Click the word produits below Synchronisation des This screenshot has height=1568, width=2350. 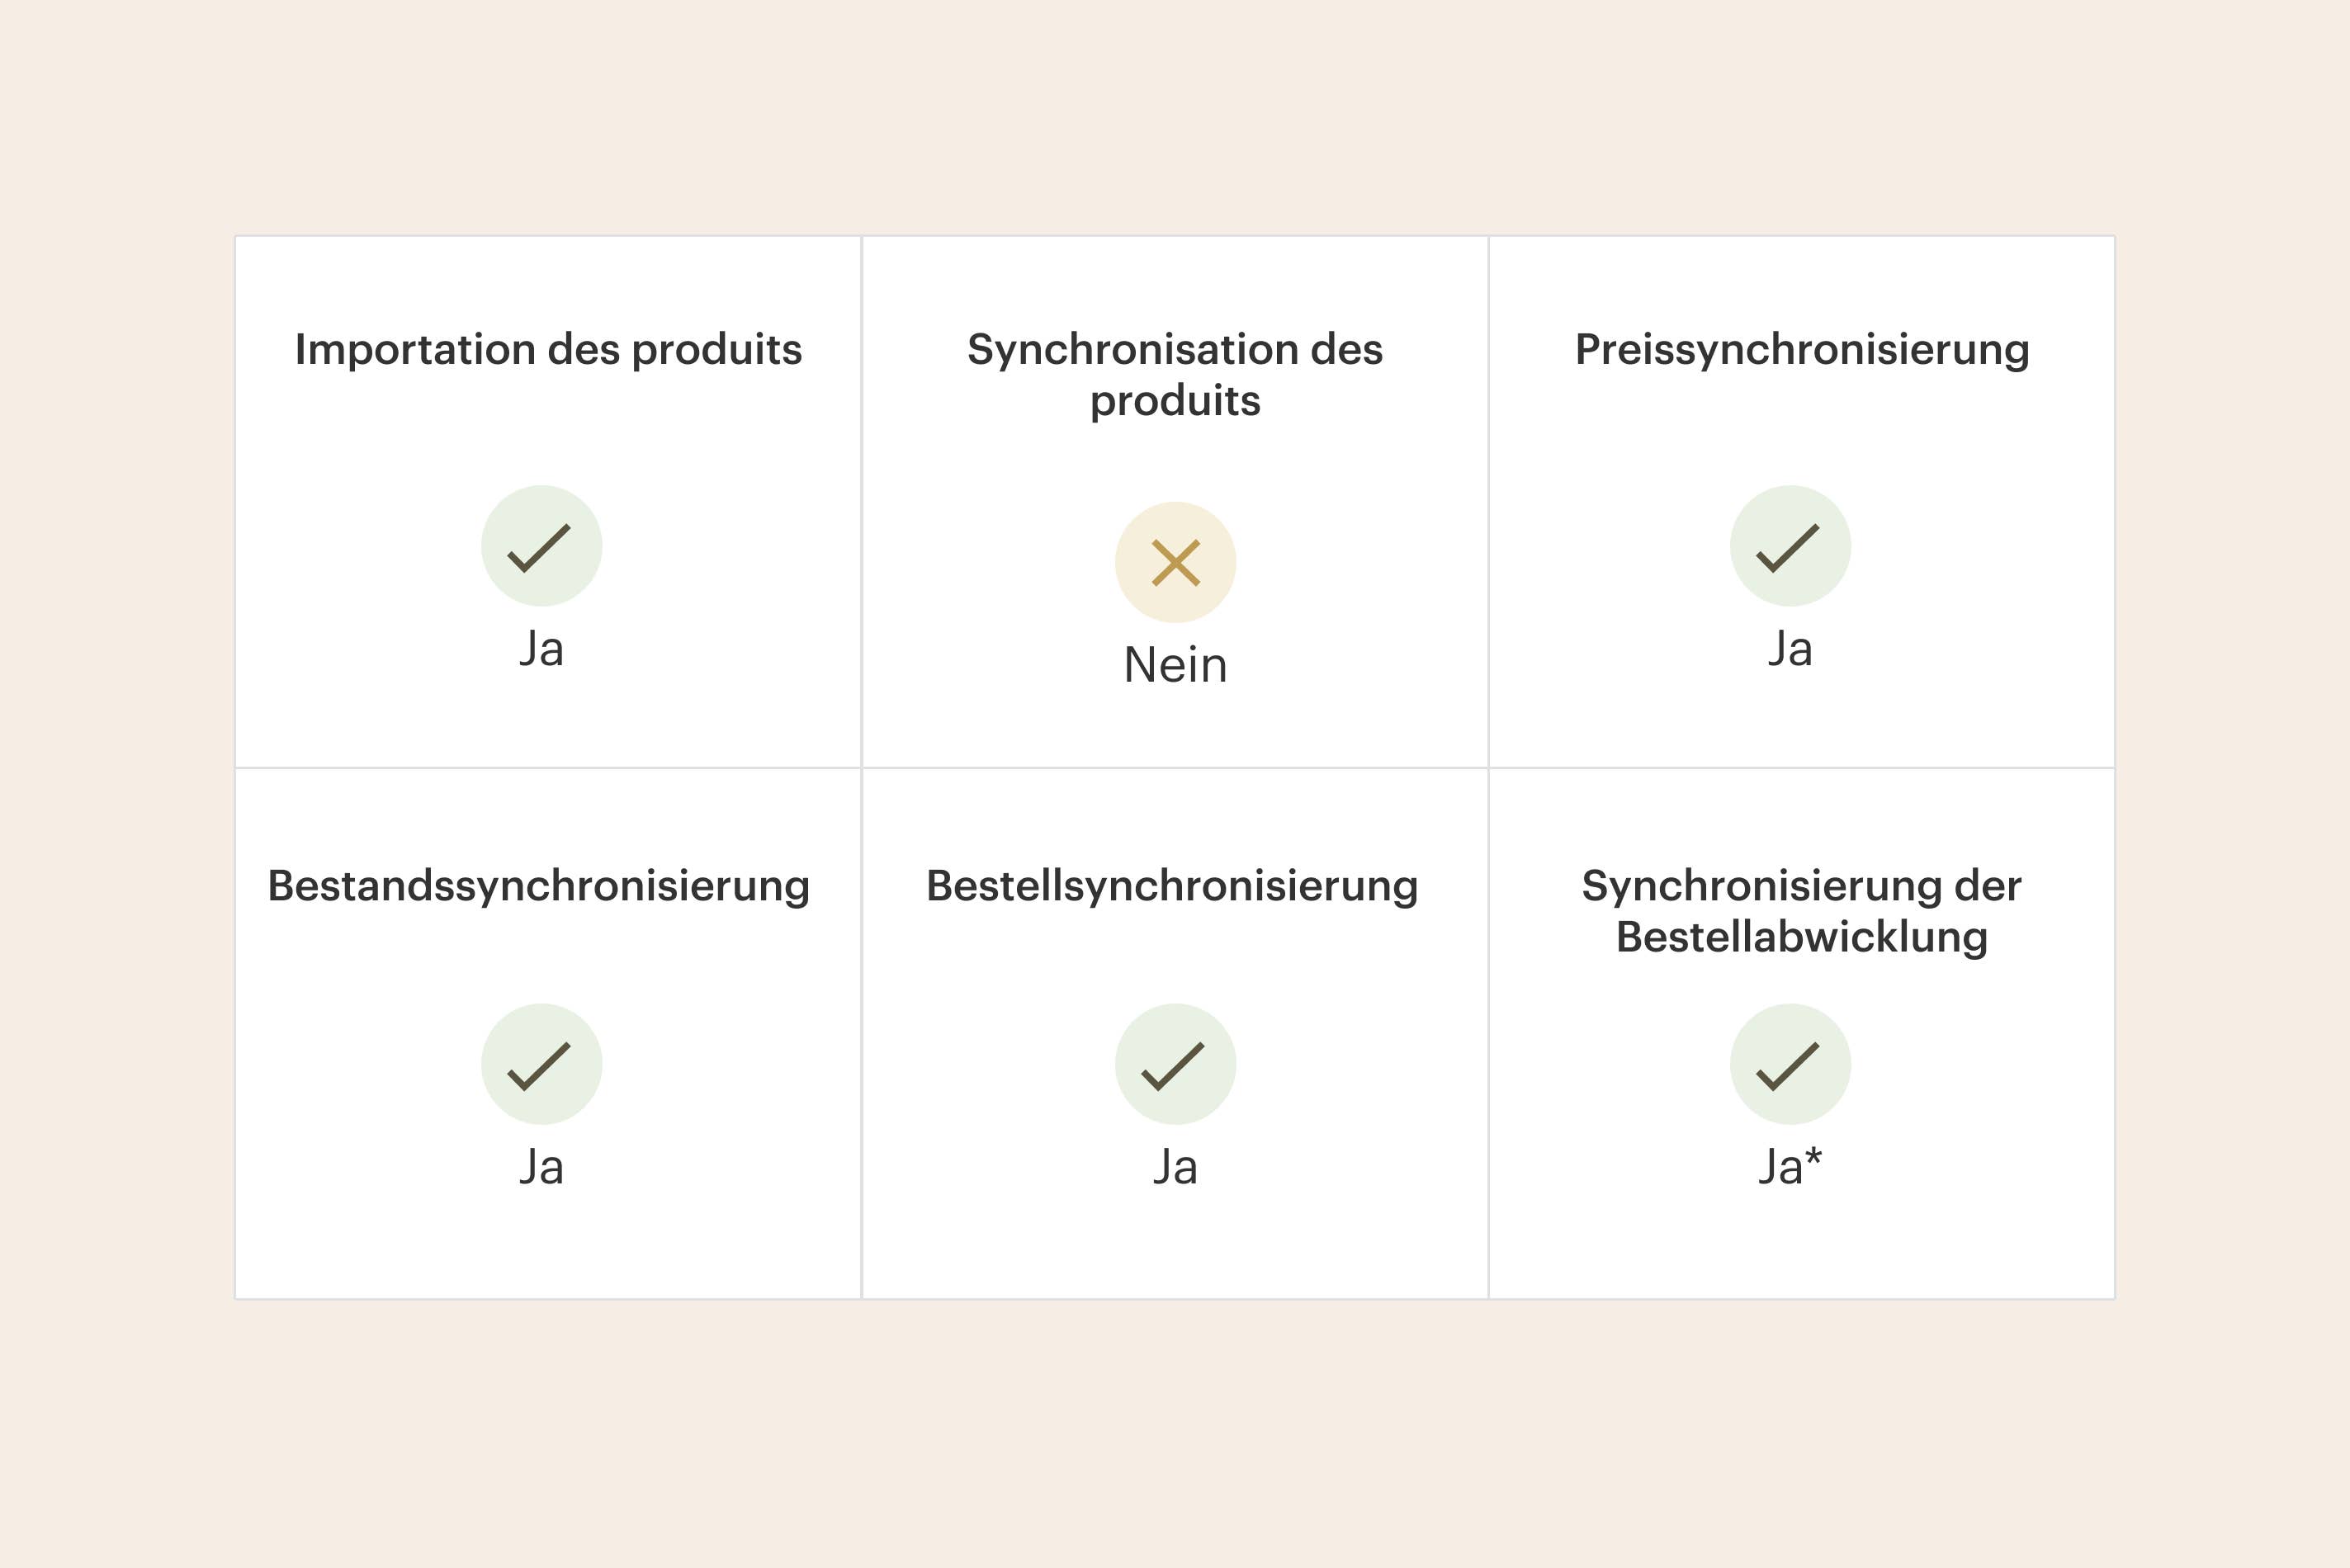click(1175, 401)
